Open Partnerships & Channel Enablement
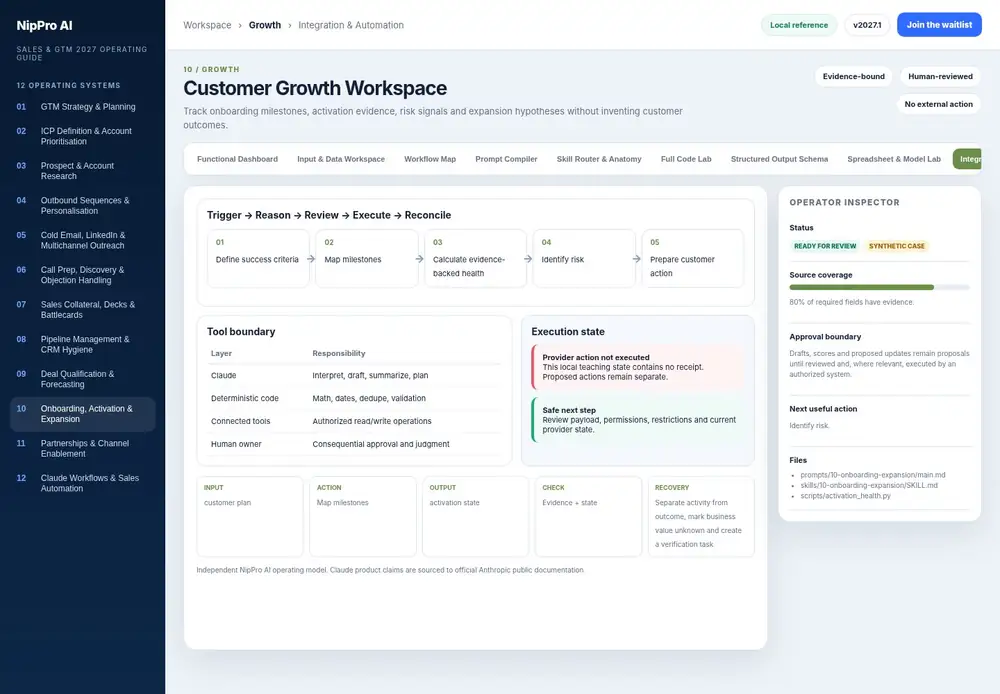1000x694 pixels. (x=82, y=448)
